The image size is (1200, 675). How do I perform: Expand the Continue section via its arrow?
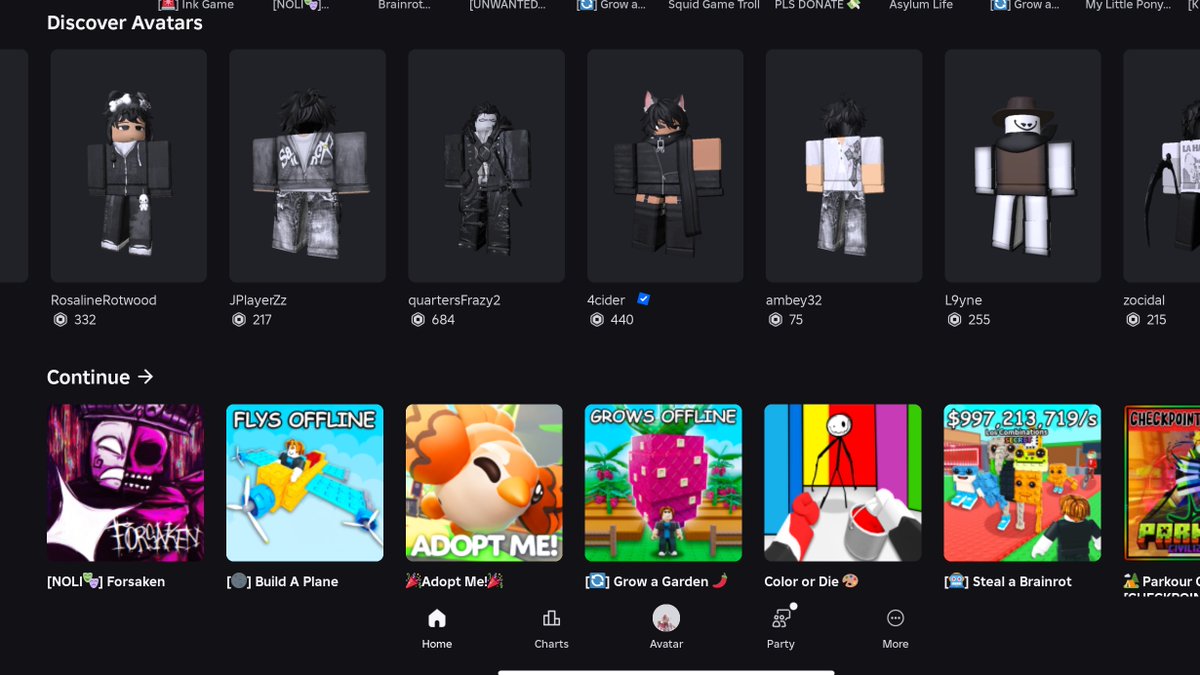click(x=146, y=377)
